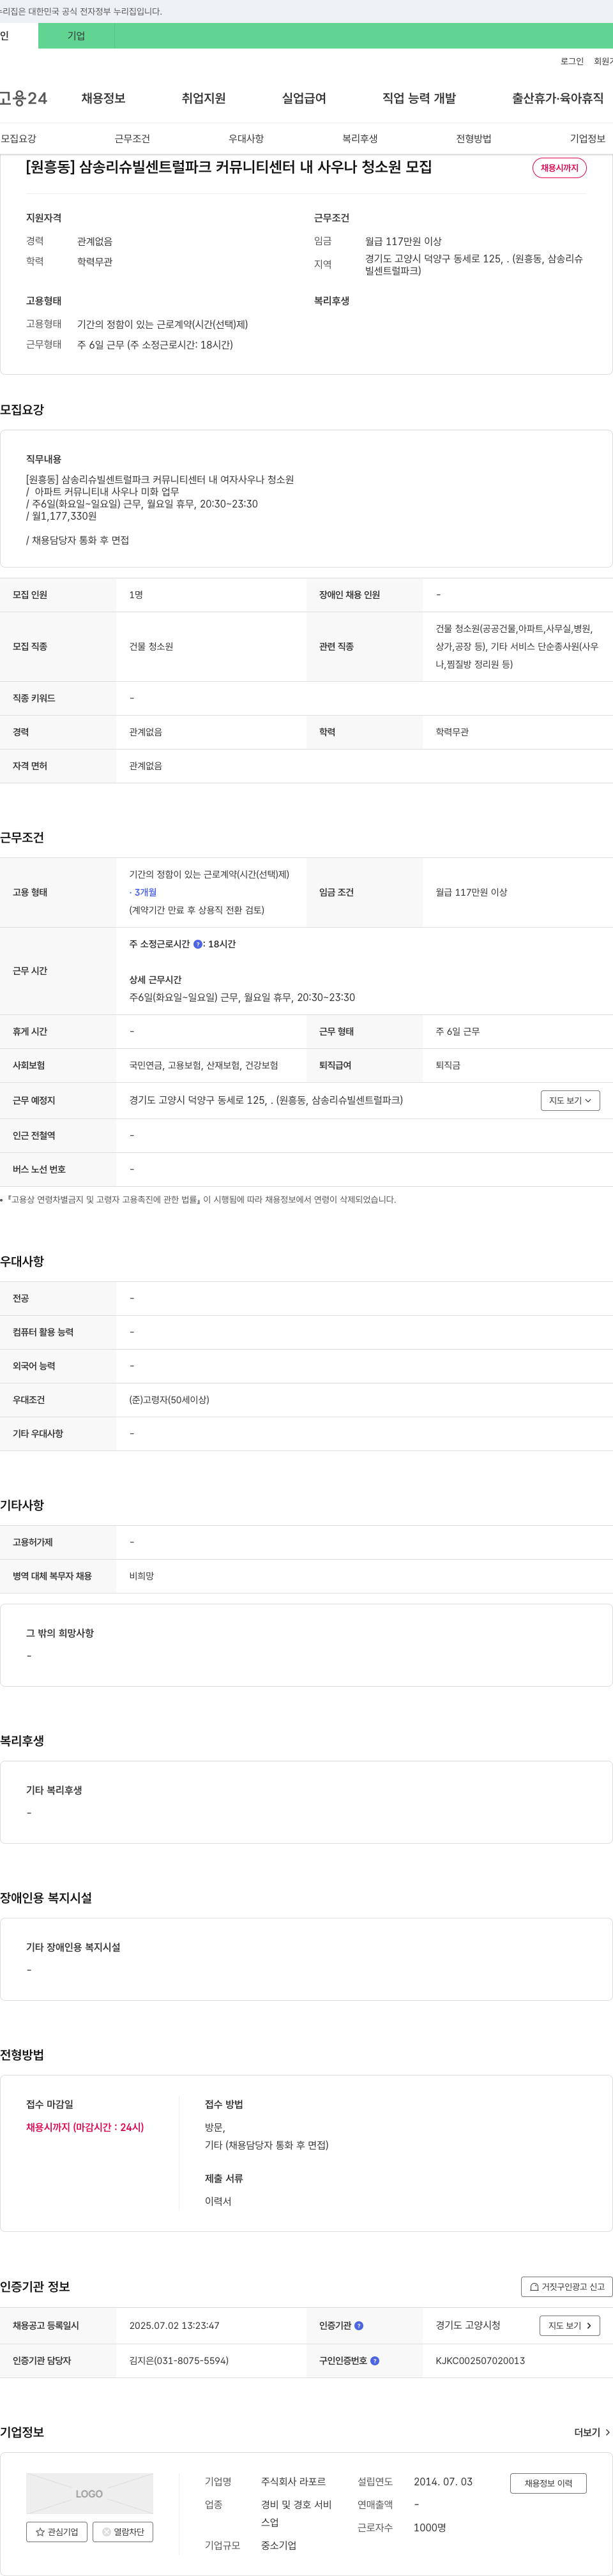
Task: Click the 설립연도 value 2014. 07. 03
Action: 443,2482
